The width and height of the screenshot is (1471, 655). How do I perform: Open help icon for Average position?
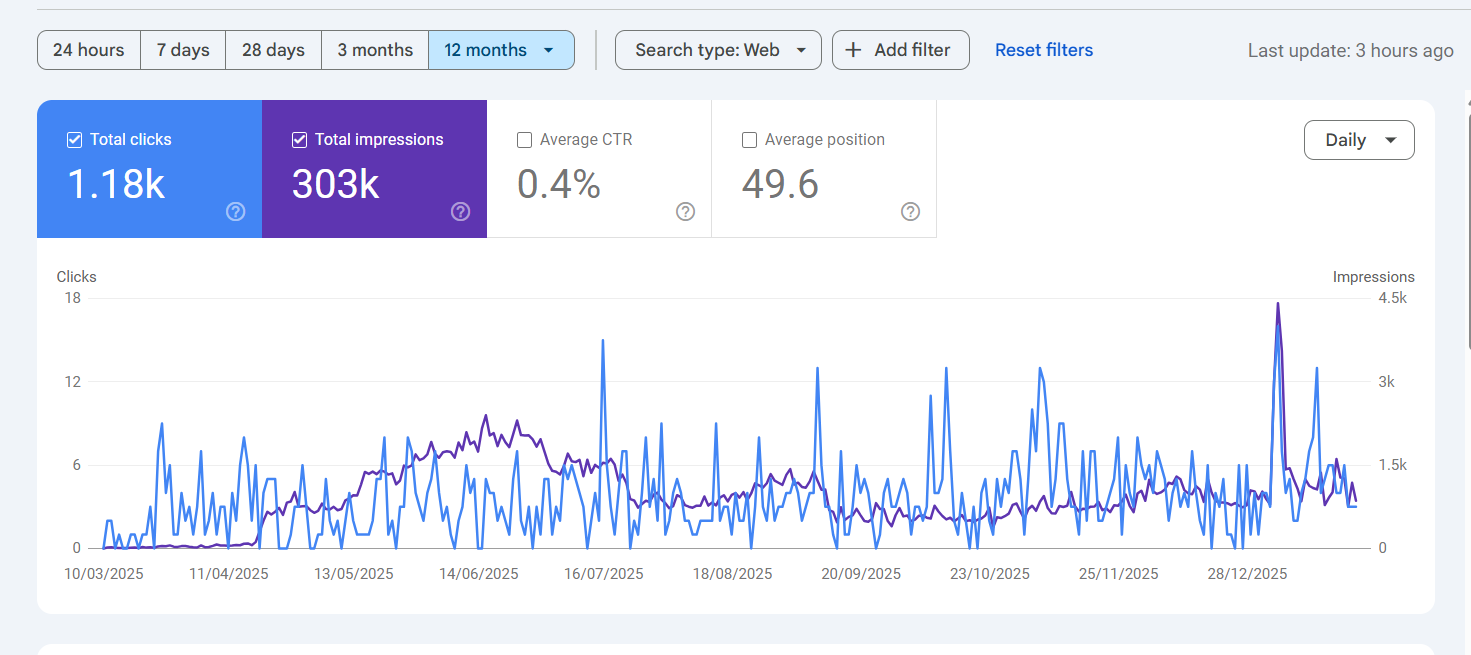tap(910, 211)
